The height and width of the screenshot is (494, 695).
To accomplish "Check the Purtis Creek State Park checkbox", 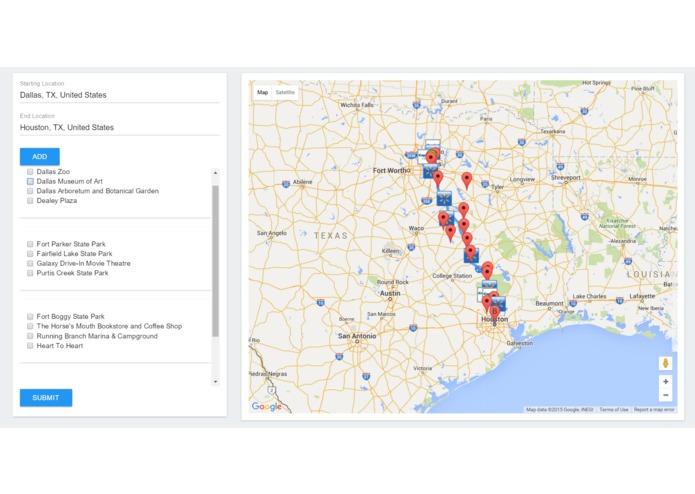I will tap(30, 273).
